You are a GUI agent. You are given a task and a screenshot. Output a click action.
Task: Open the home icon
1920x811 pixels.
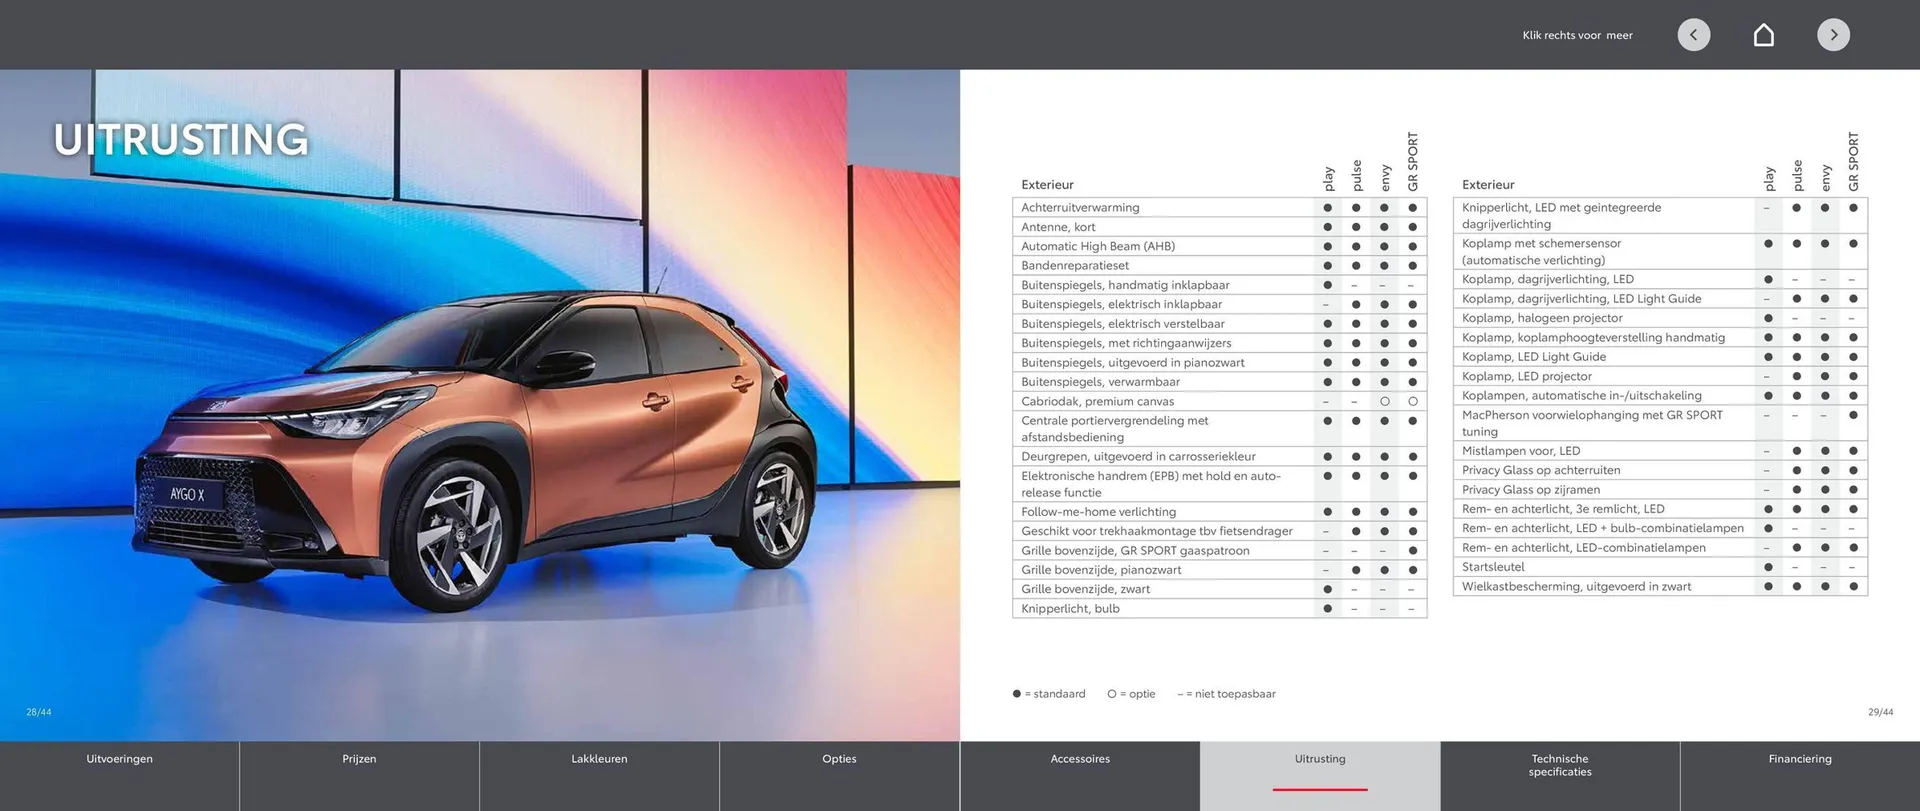[1764, 35]
